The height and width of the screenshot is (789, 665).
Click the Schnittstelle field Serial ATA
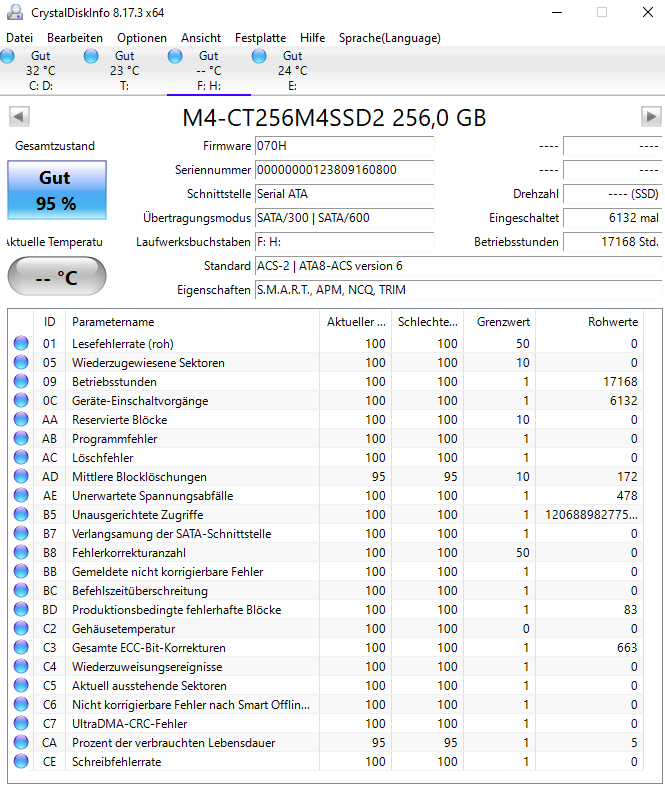point(345,194)
